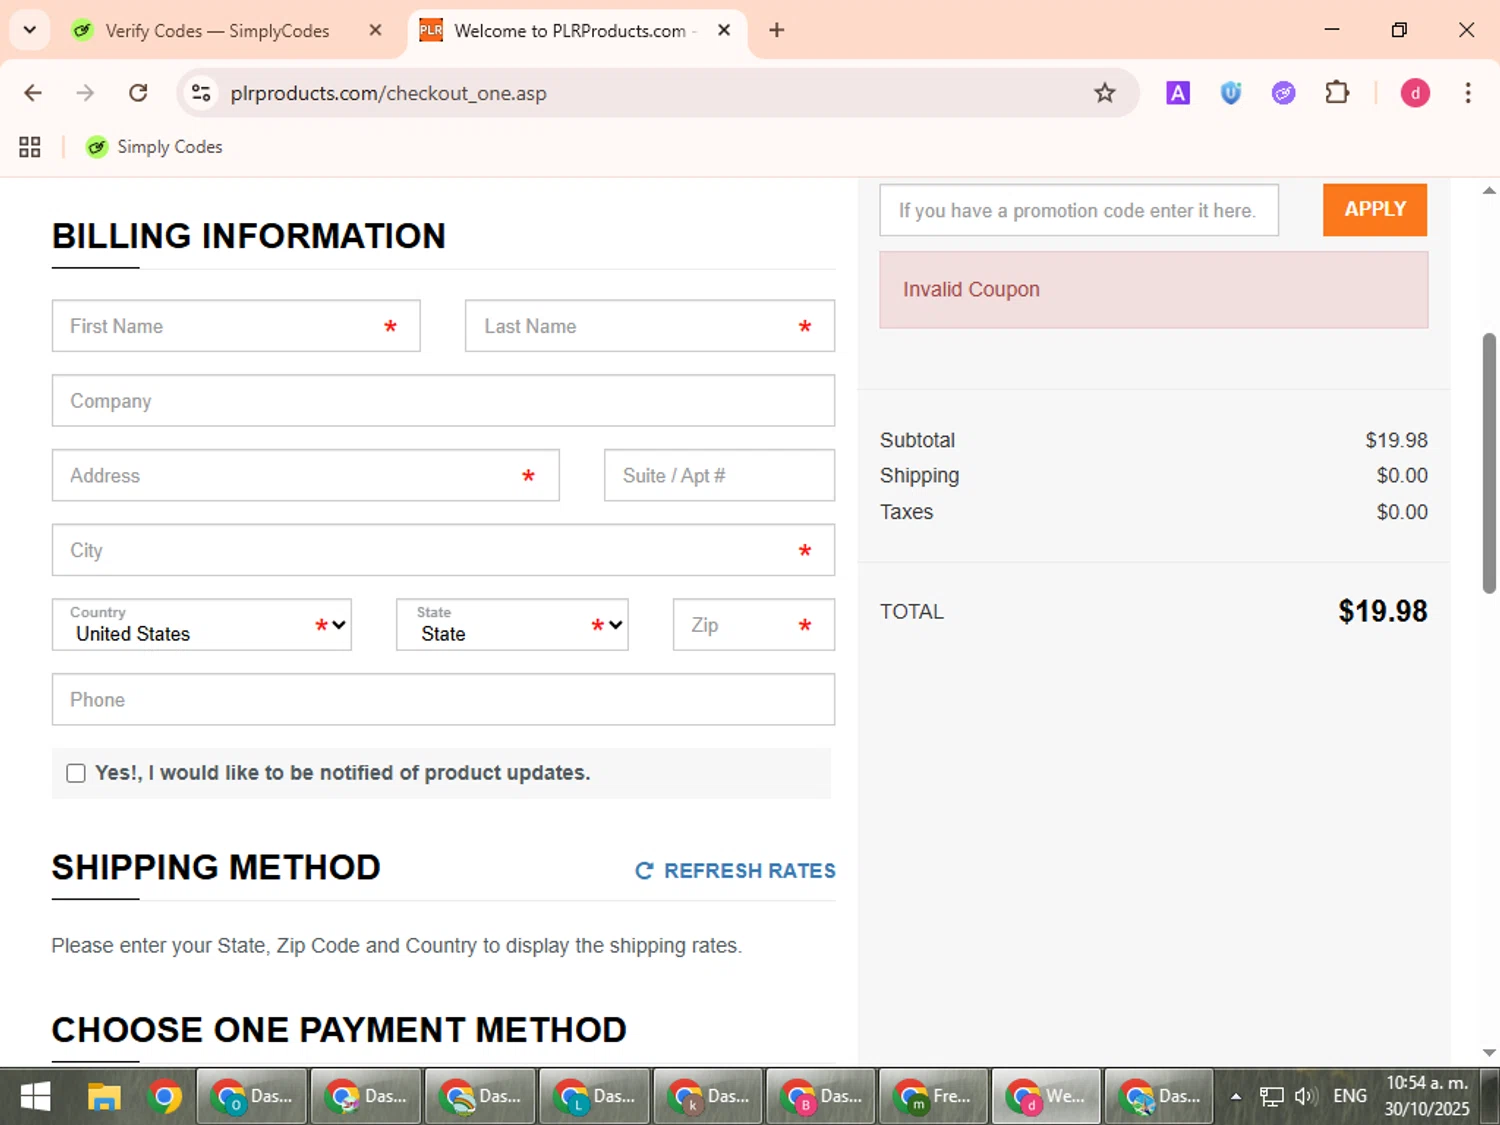This screenshot has width=1500, height=1125.
Task: Click the BILLING INFORMATION heading
Action: pos(249,236)
